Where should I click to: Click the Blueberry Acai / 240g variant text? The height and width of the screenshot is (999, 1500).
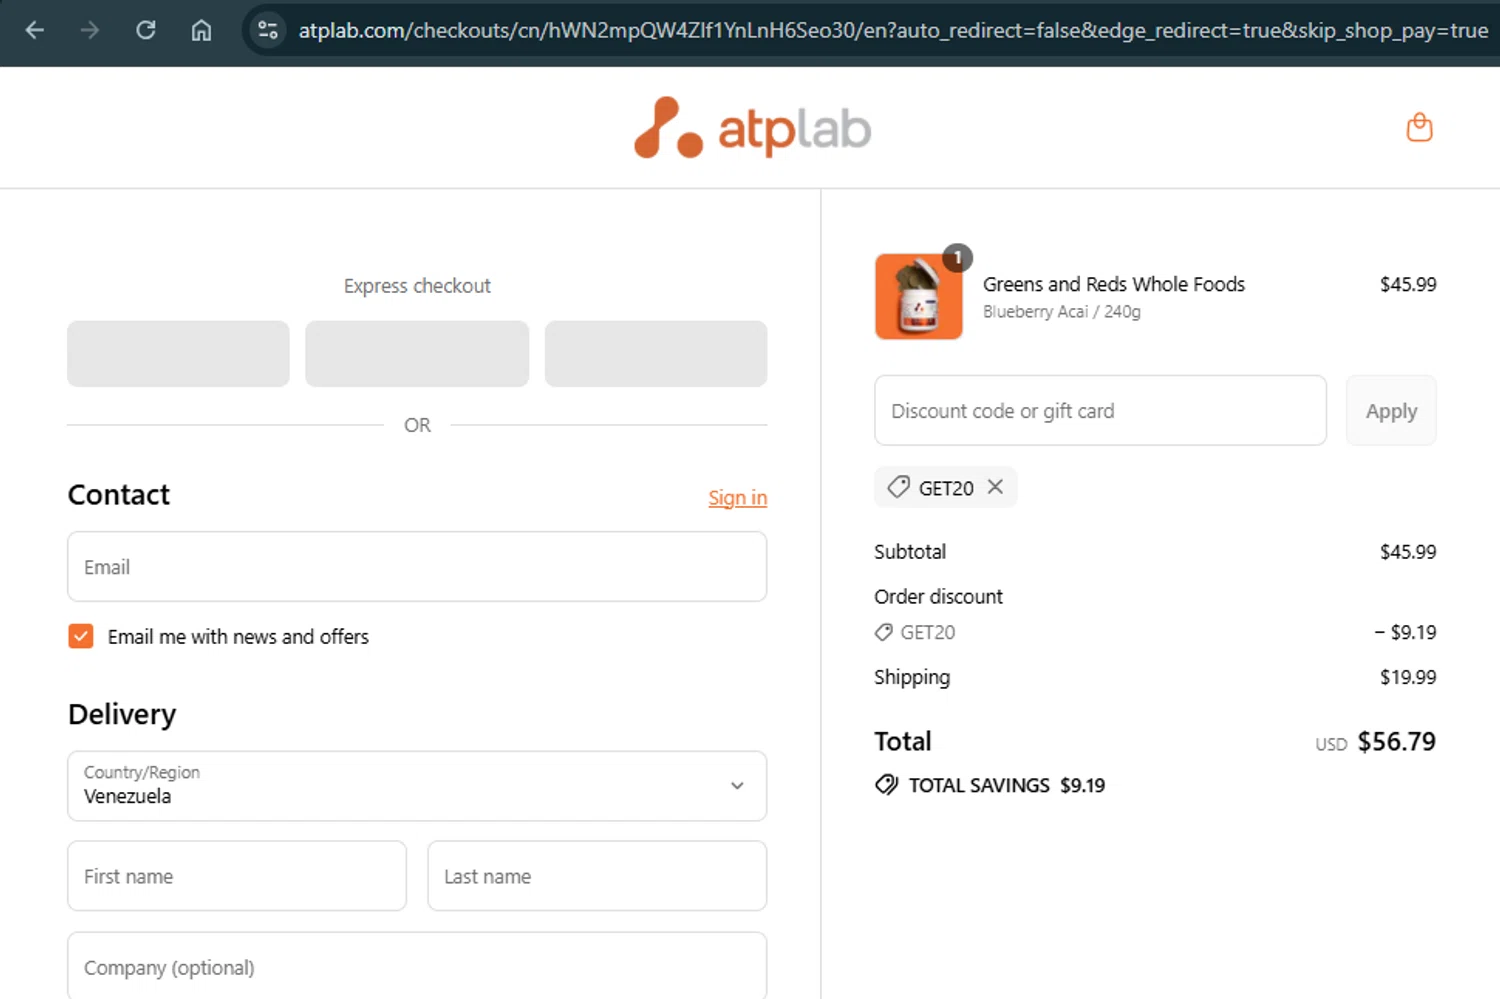point(1061,312)
